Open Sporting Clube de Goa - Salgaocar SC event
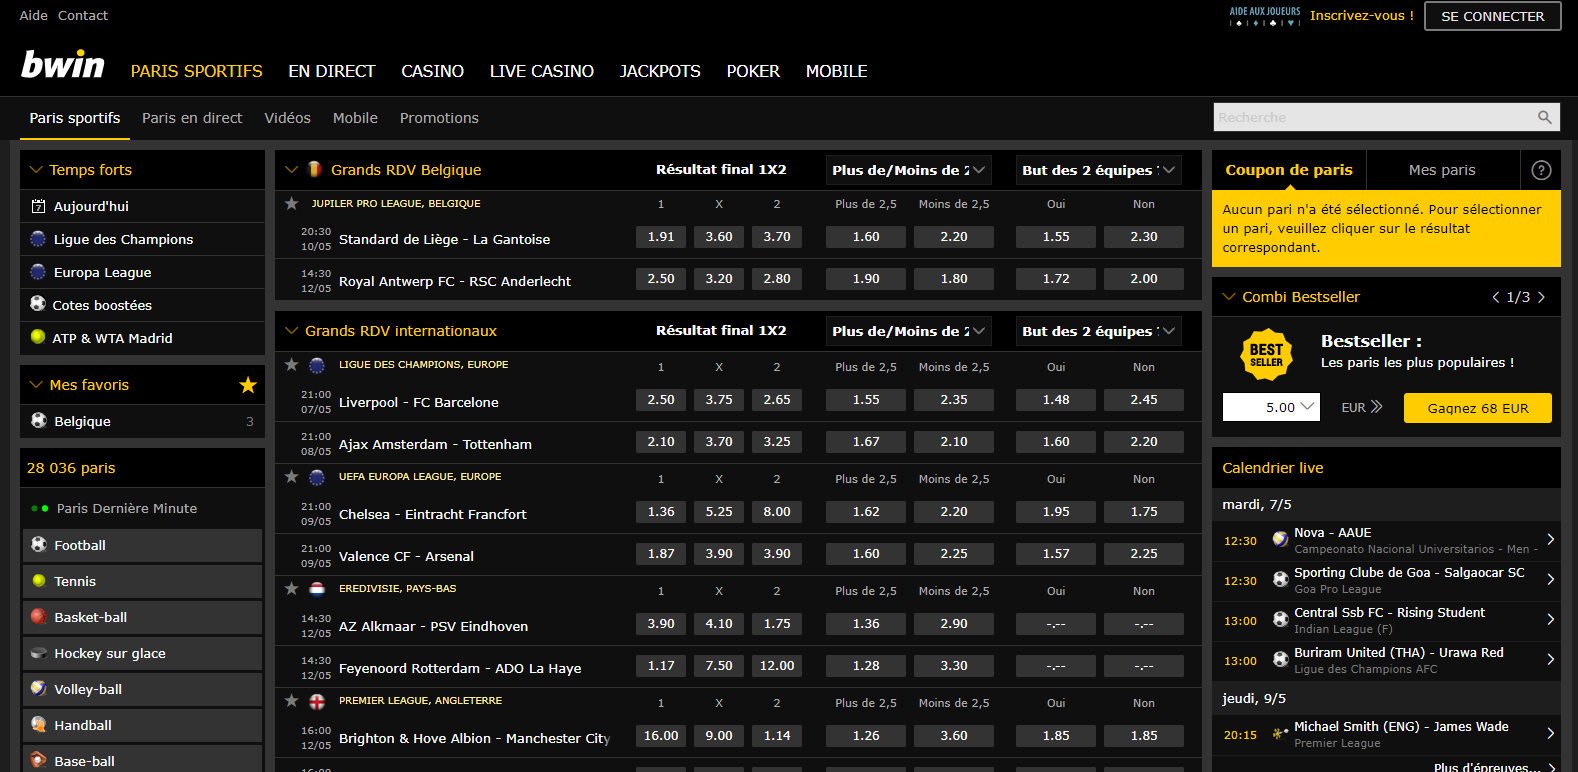 click(1386, 581)
